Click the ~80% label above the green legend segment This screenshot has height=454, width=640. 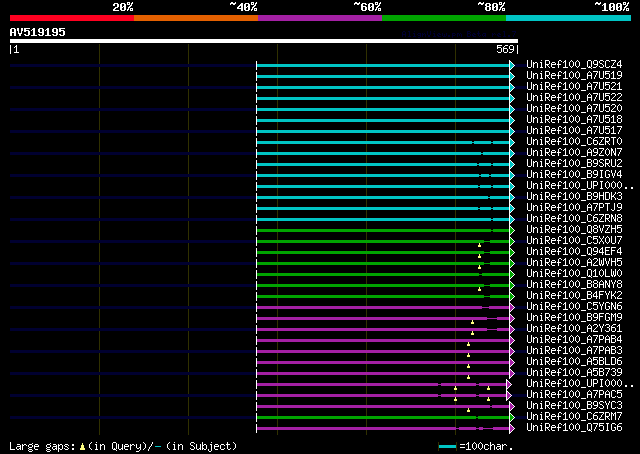pos(491,7)
